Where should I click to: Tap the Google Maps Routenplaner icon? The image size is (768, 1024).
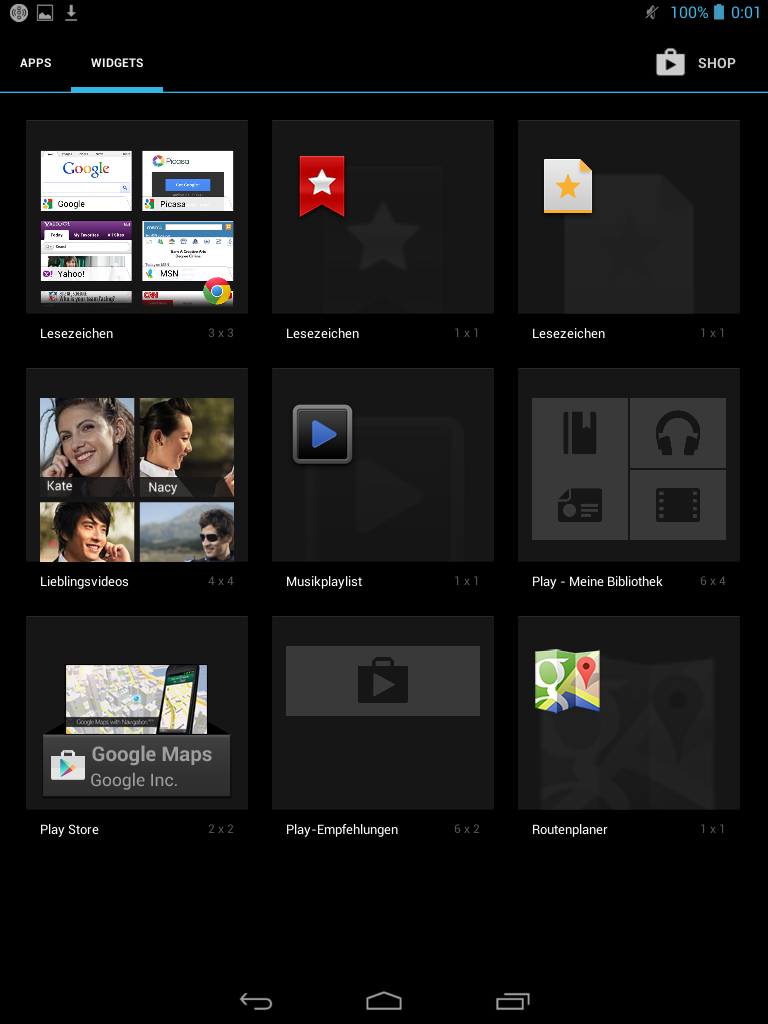[x=567, y=681]
